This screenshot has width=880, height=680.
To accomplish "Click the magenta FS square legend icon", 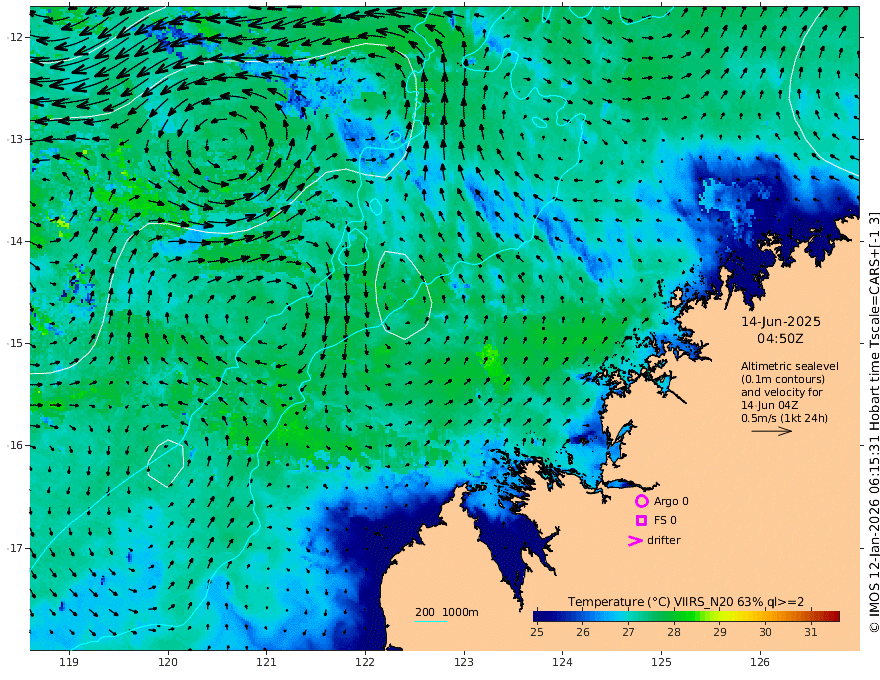I will pyautogui.click(x=641, y=520).
